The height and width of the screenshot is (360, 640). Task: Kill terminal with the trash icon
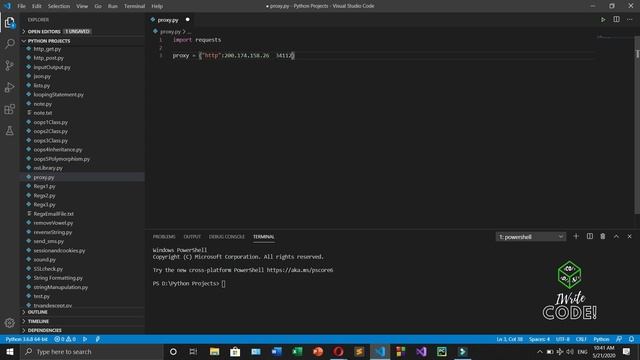tap(603, 236)
